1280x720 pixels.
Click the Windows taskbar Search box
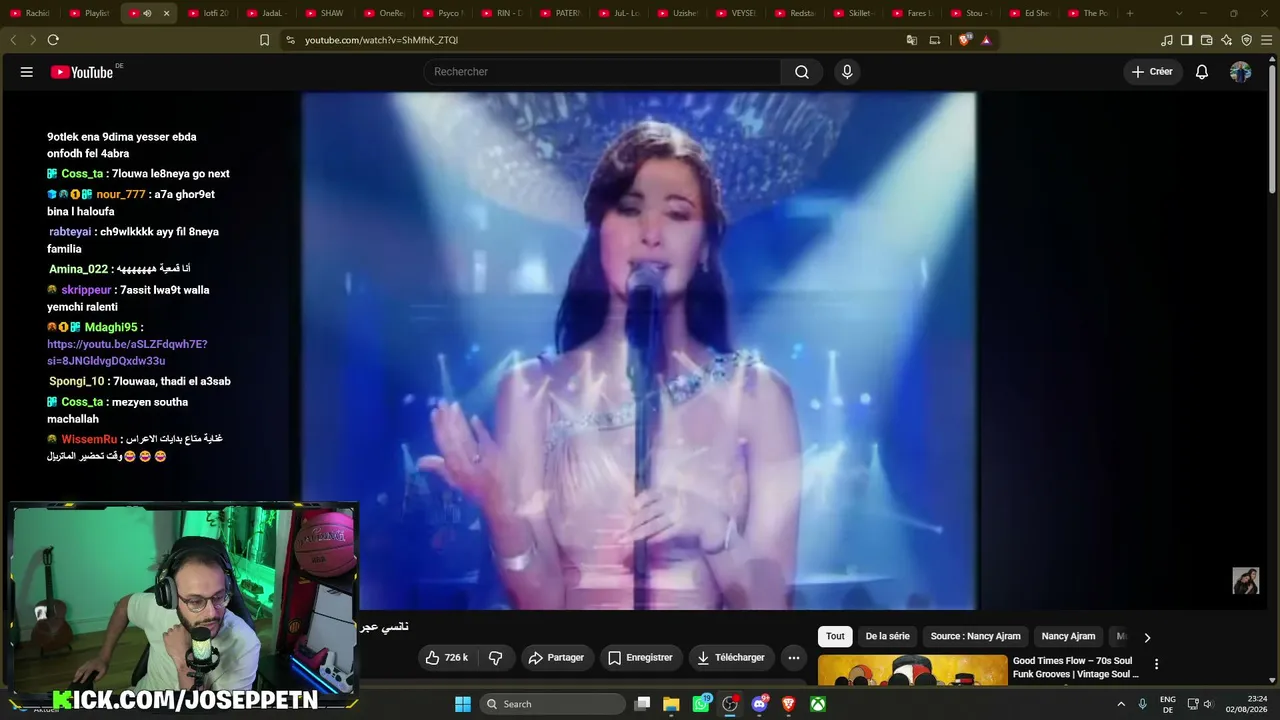(553, 704)
